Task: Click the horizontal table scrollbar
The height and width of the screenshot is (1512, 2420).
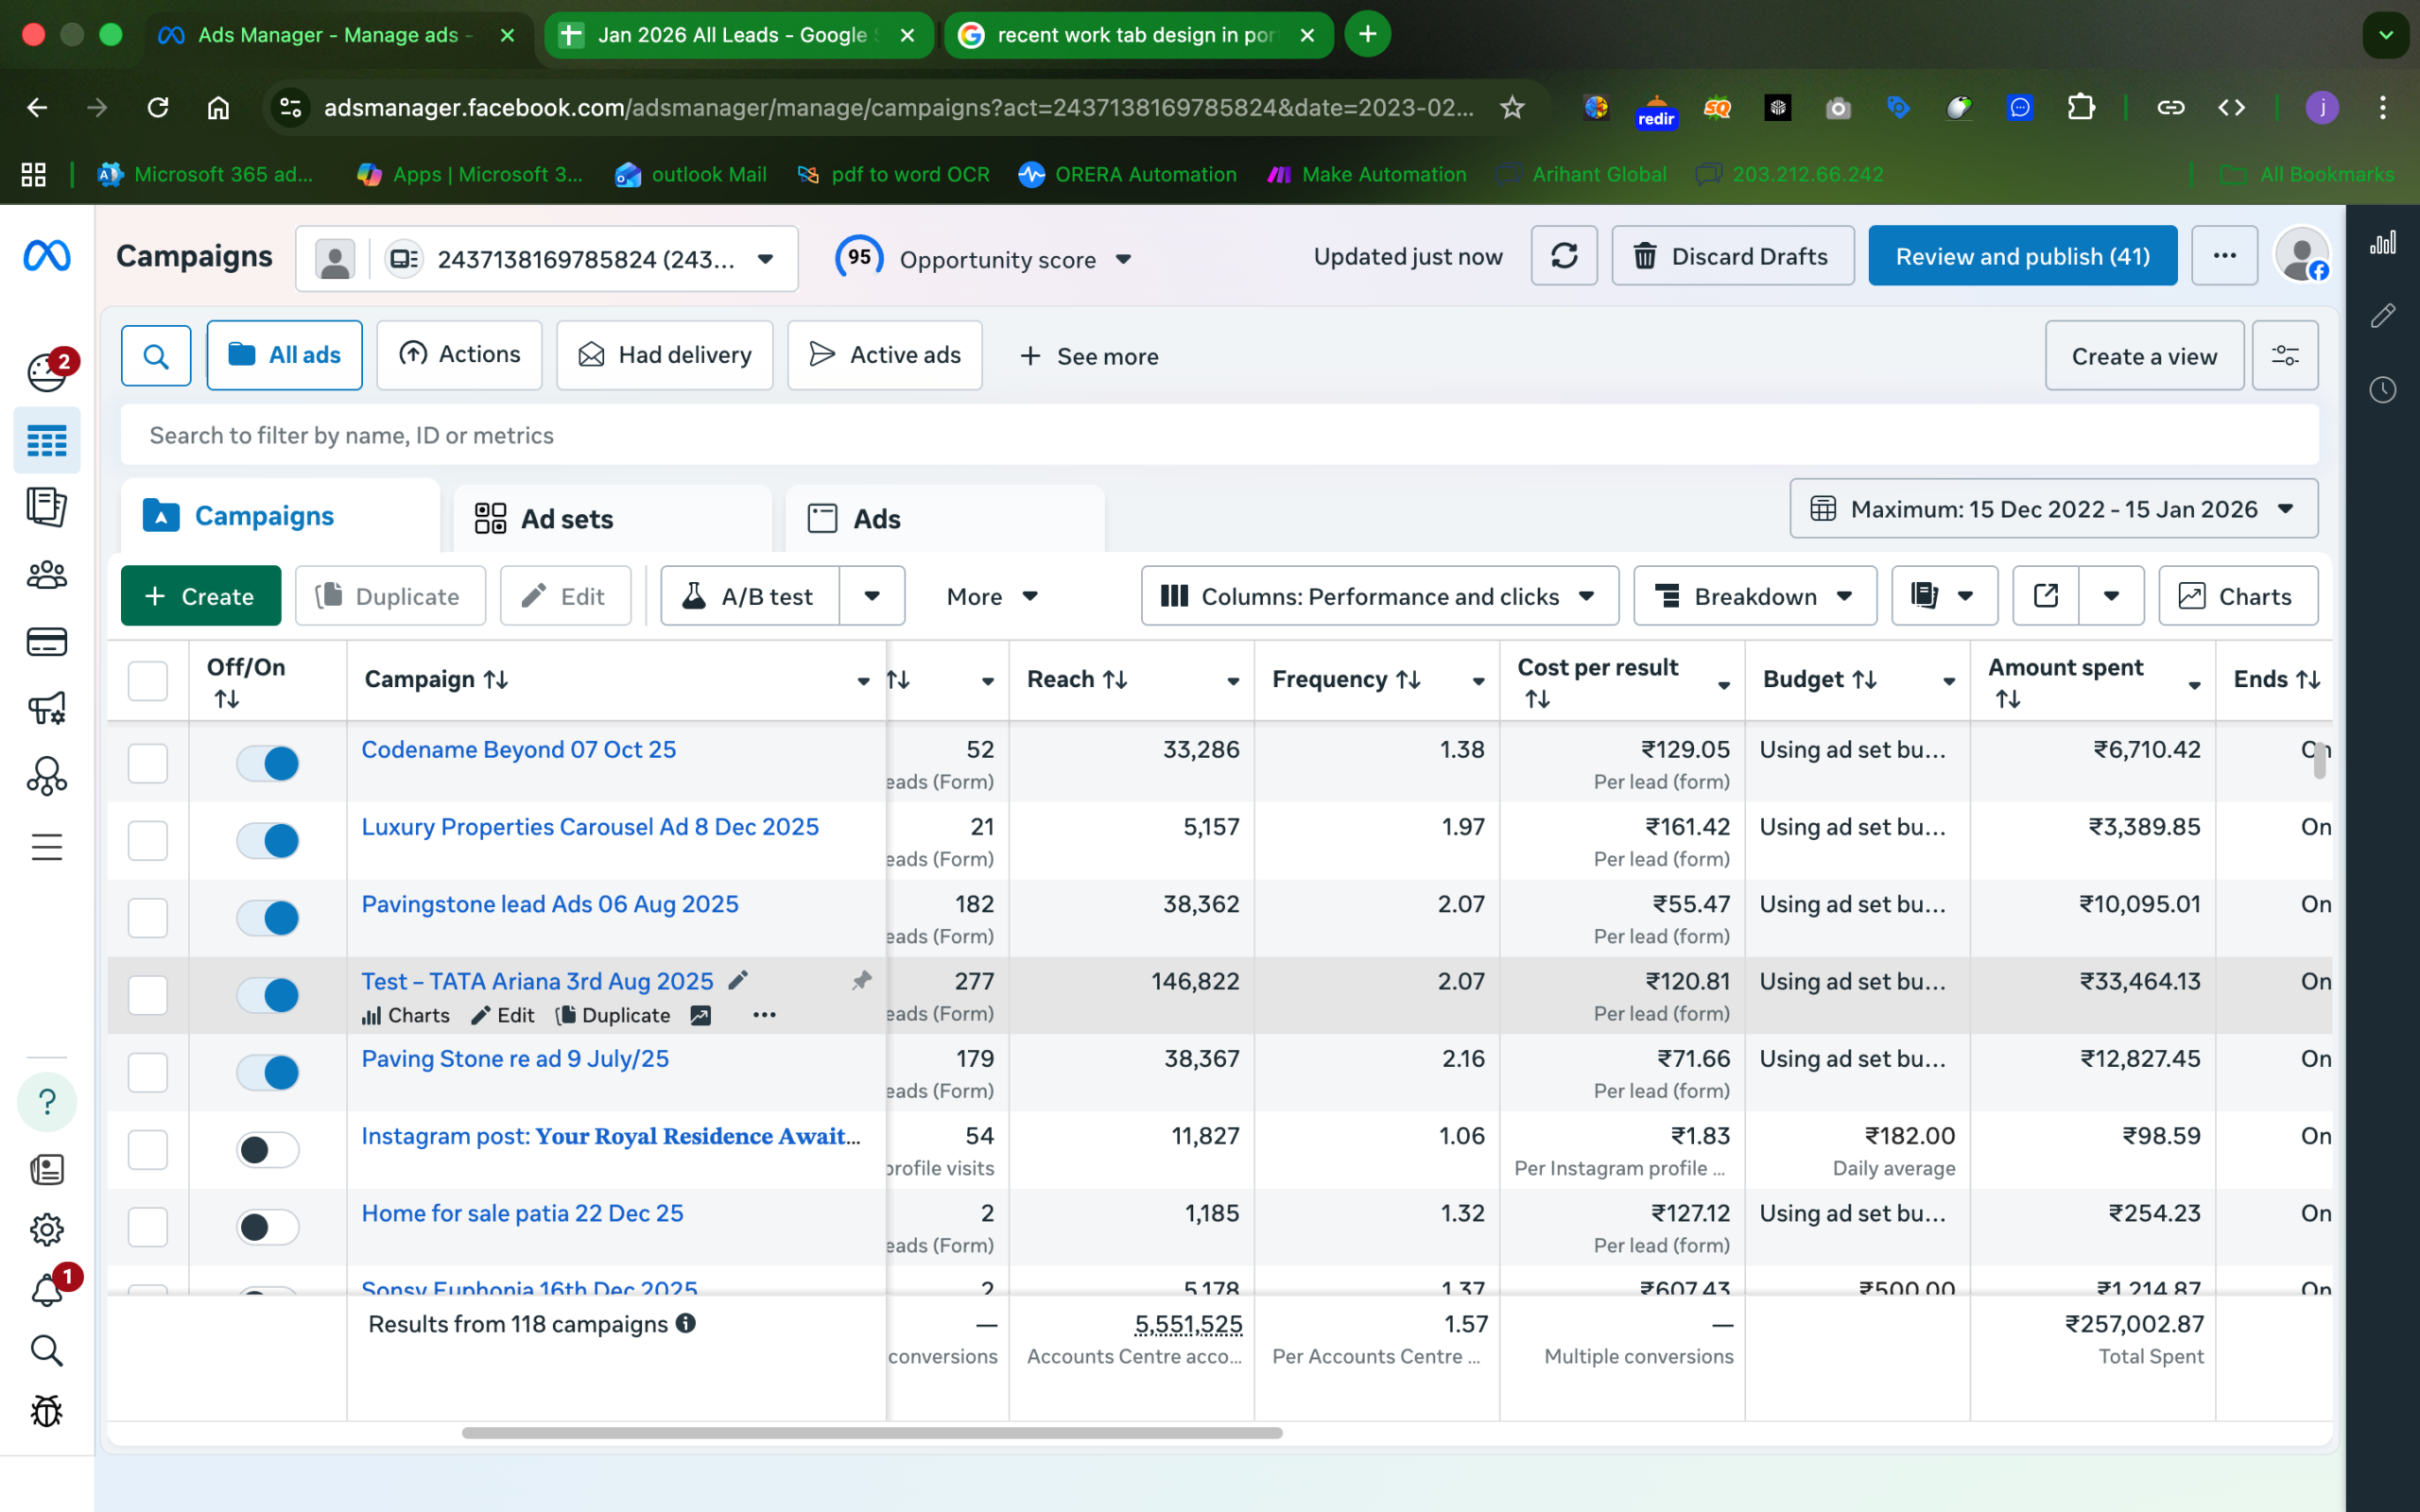Action: (x=872, y=1433)
